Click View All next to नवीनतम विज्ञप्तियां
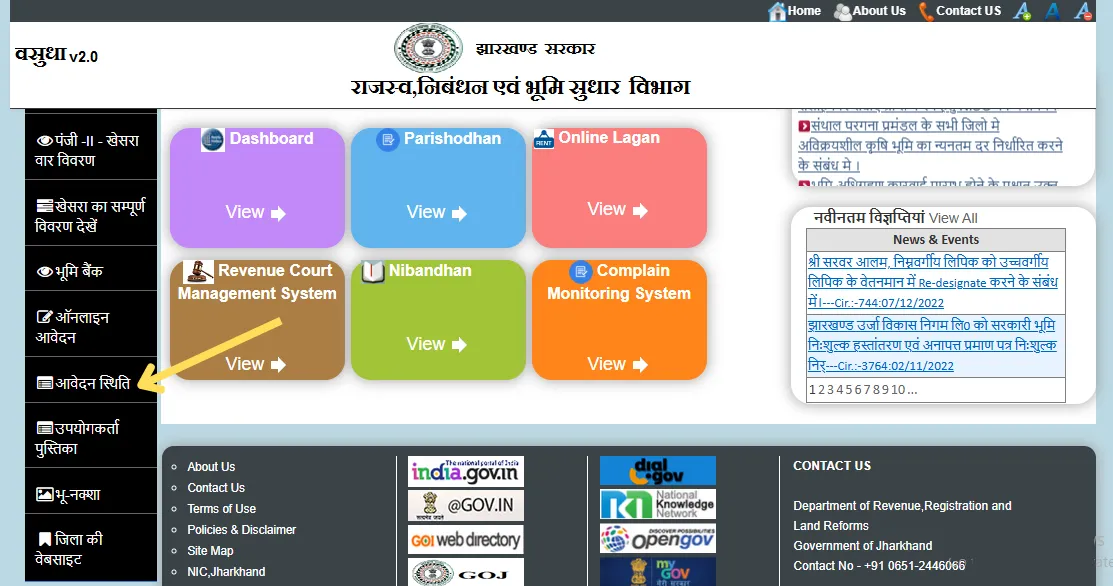The width and height of the screenshot is (1113, 586). point(953,219)
